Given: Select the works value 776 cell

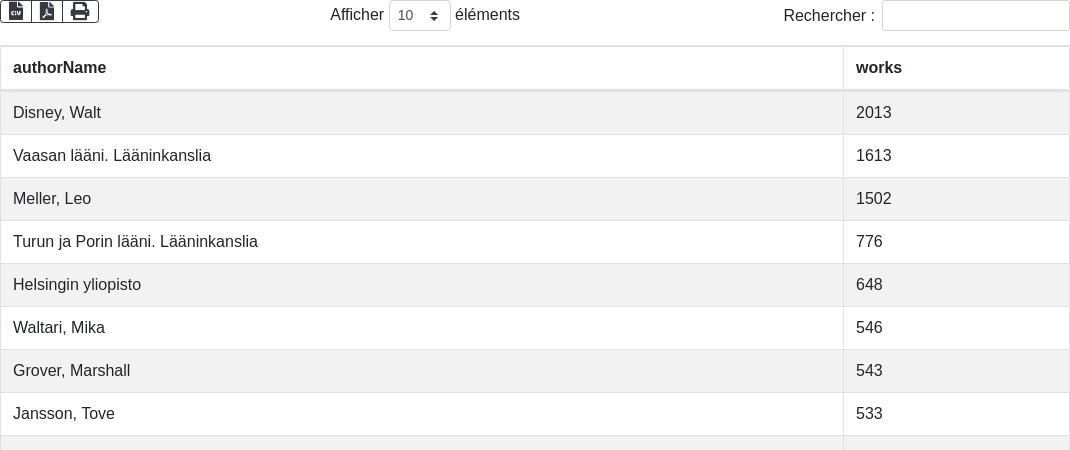Looking at the screenshot, I should [x=869, y=242].
